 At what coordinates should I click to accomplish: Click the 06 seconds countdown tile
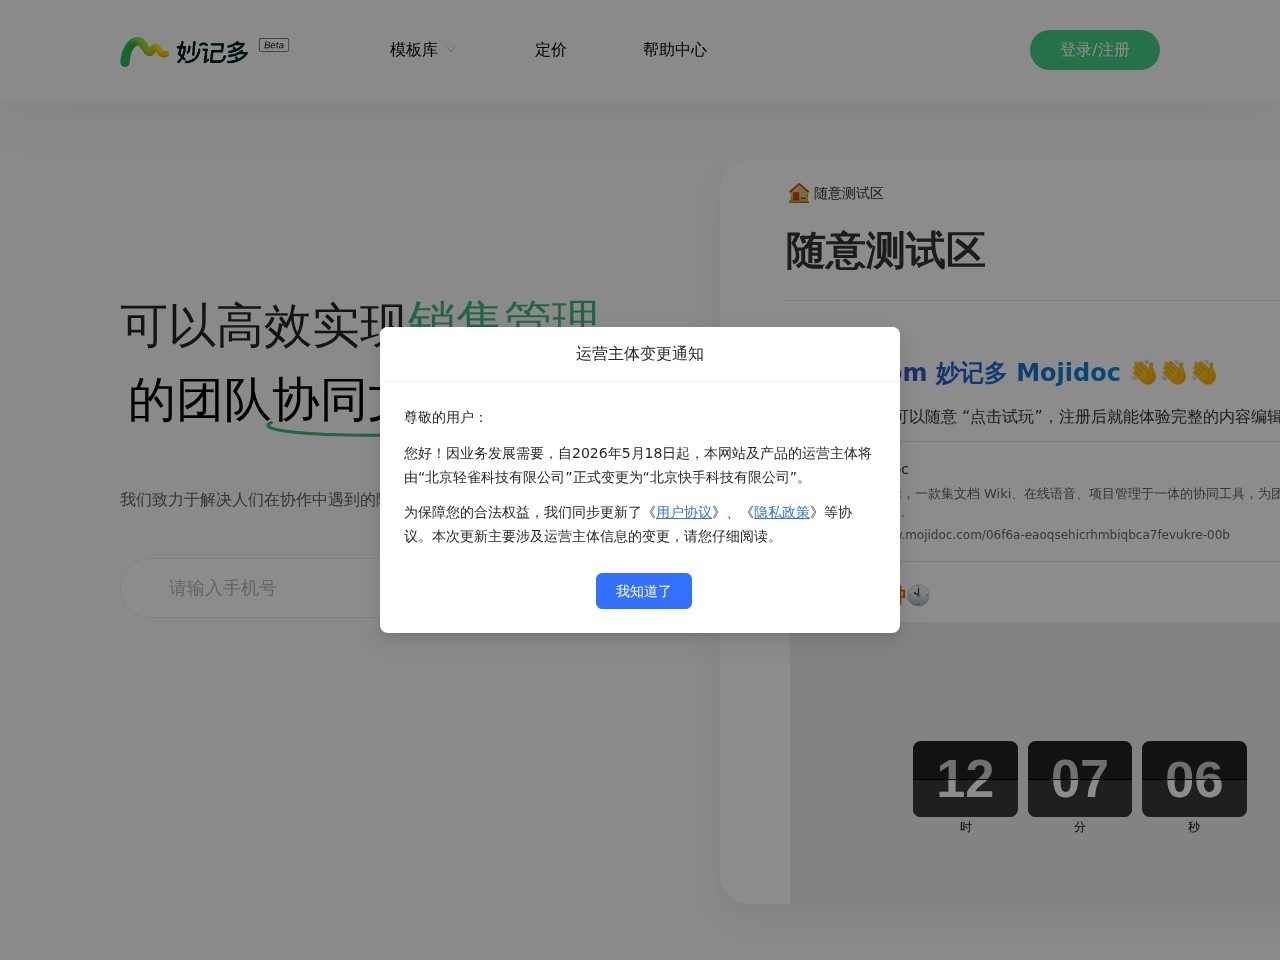tap(1194, 779)
